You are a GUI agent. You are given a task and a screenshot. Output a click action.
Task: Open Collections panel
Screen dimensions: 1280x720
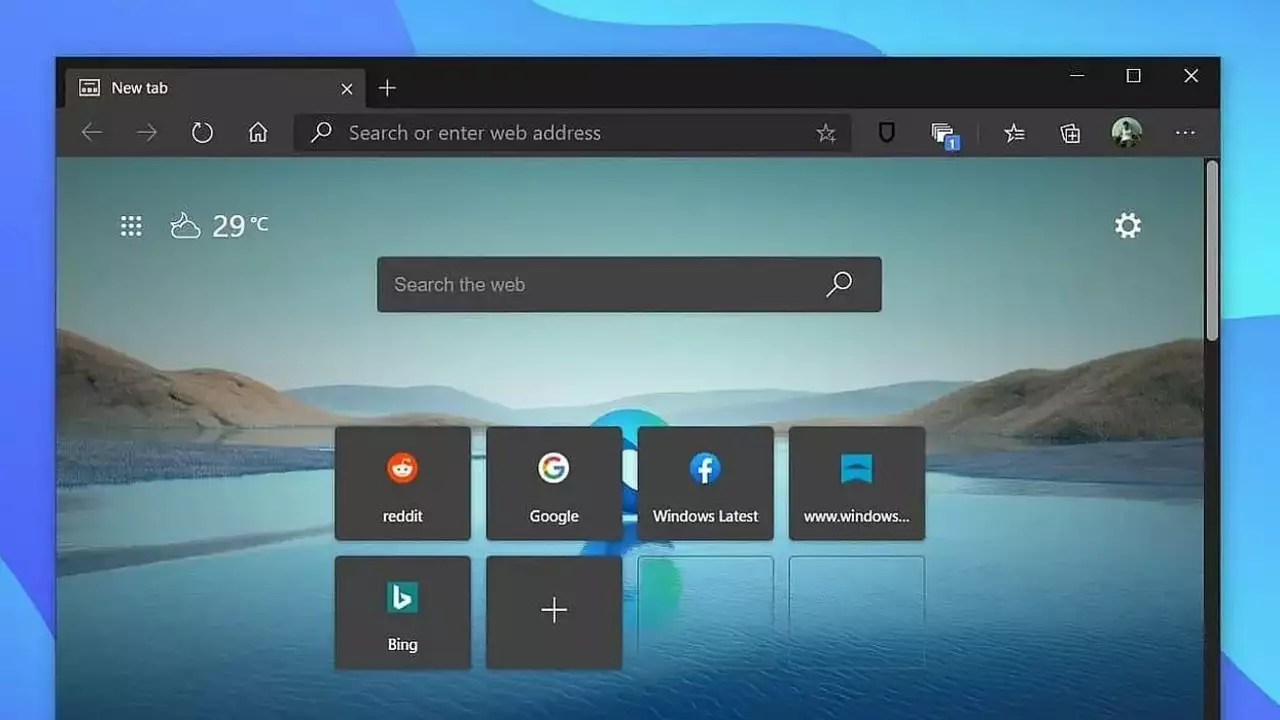pos(1070,133)
